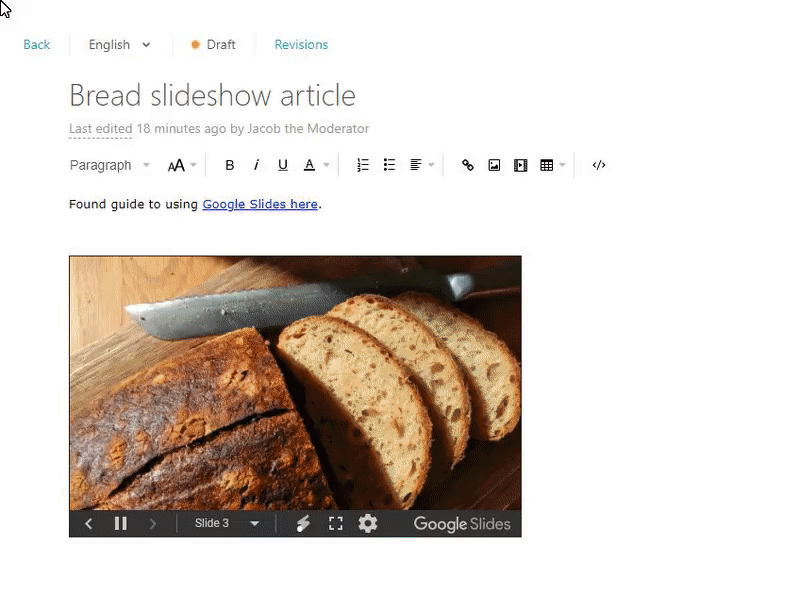This screenshot has width=800, height=594.
Task: Go Back to previous page
Action: (x=37, y=45)
